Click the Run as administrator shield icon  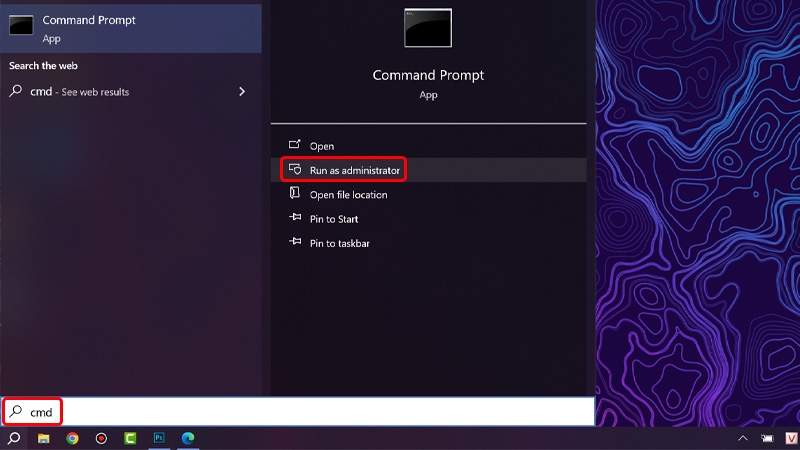[295, 169]
